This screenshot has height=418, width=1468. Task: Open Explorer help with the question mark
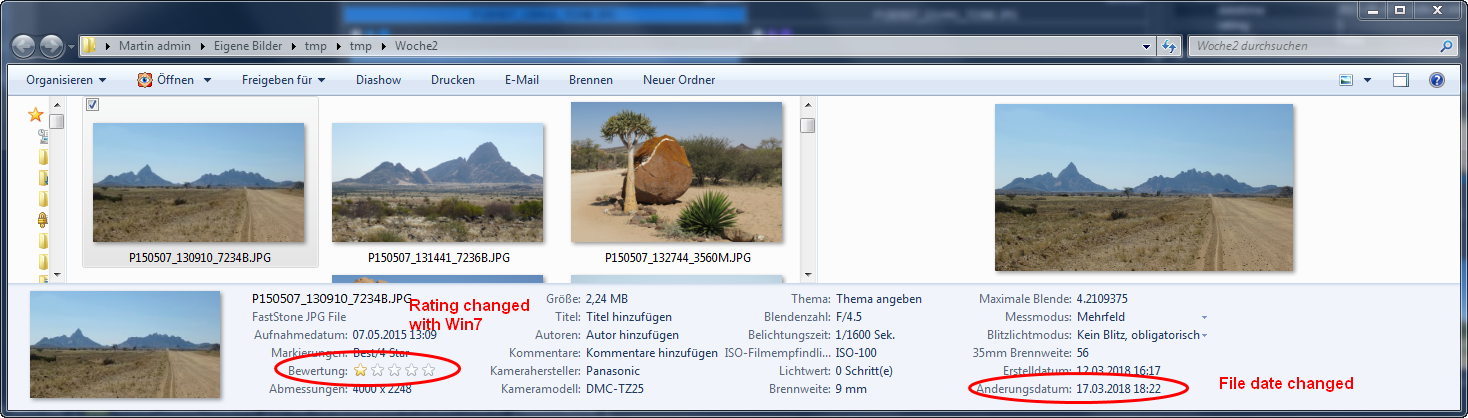1437,80
